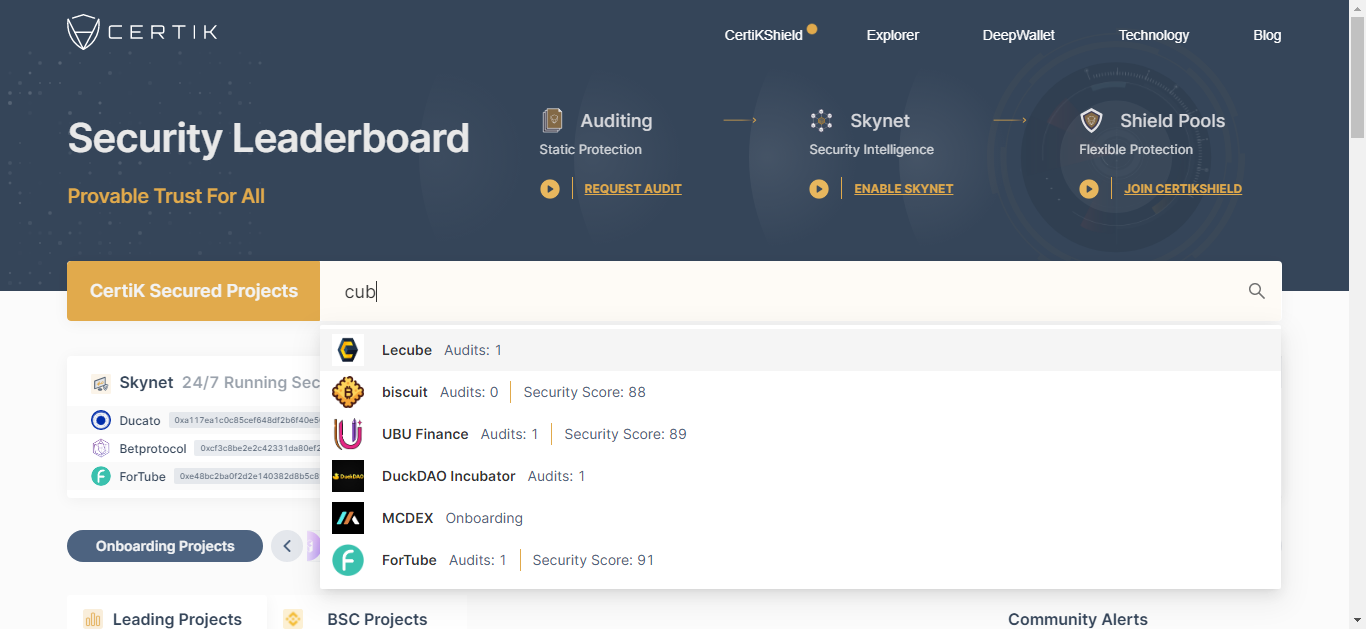
Task: Open Ducato in the Skynet list
Action: (x=140, y=421)
